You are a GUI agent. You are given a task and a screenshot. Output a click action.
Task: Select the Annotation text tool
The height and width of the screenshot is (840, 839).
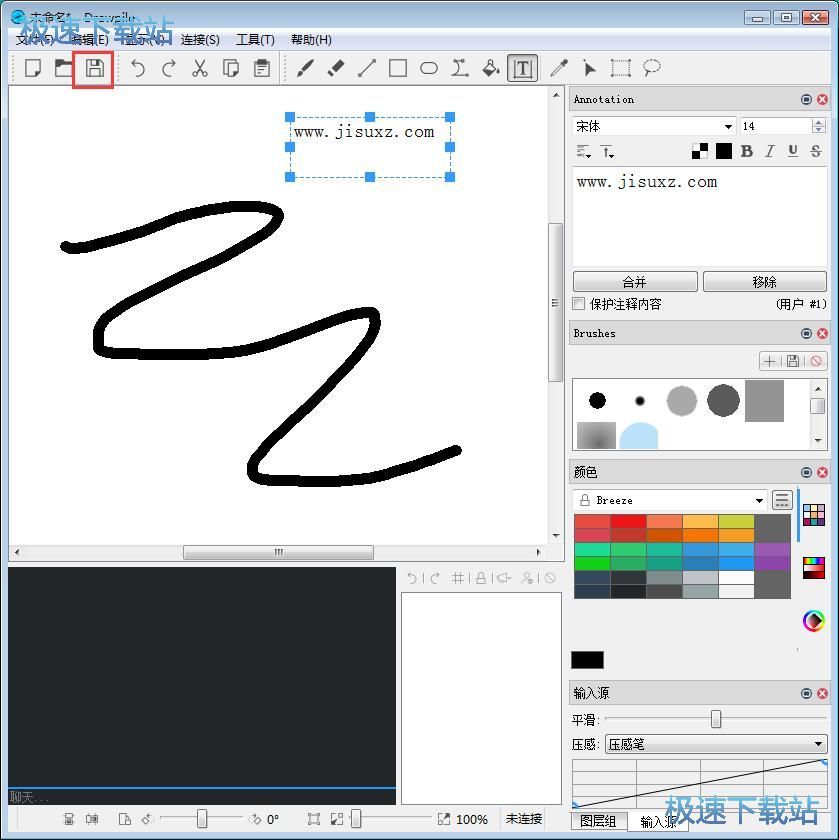(x=521, y=68)
